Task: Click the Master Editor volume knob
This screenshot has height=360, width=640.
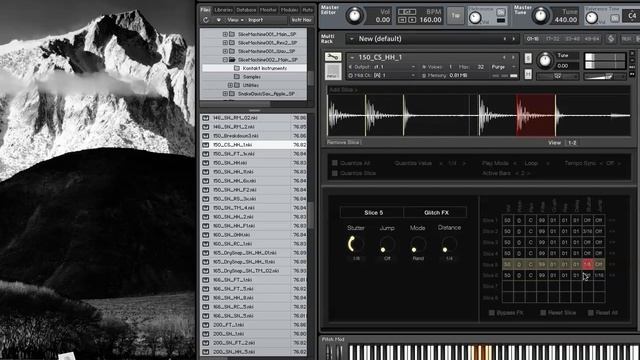Action: [354, 16]
